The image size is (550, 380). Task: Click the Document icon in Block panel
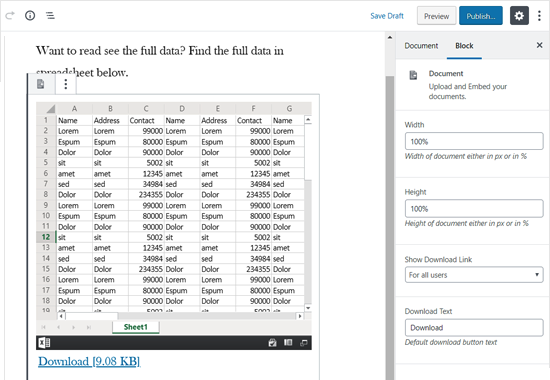413,75
